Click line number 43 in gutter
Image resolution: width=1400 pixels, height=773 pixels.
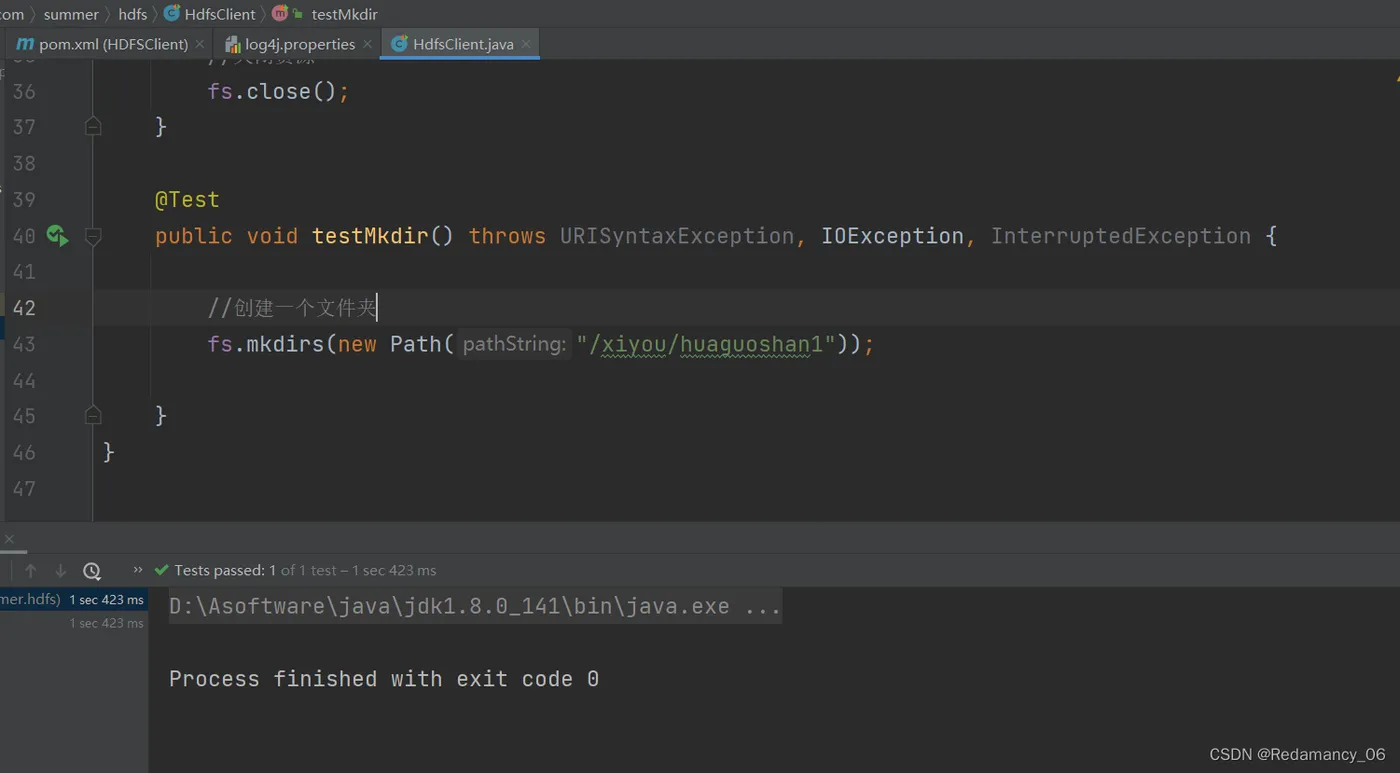coord(24,344)
